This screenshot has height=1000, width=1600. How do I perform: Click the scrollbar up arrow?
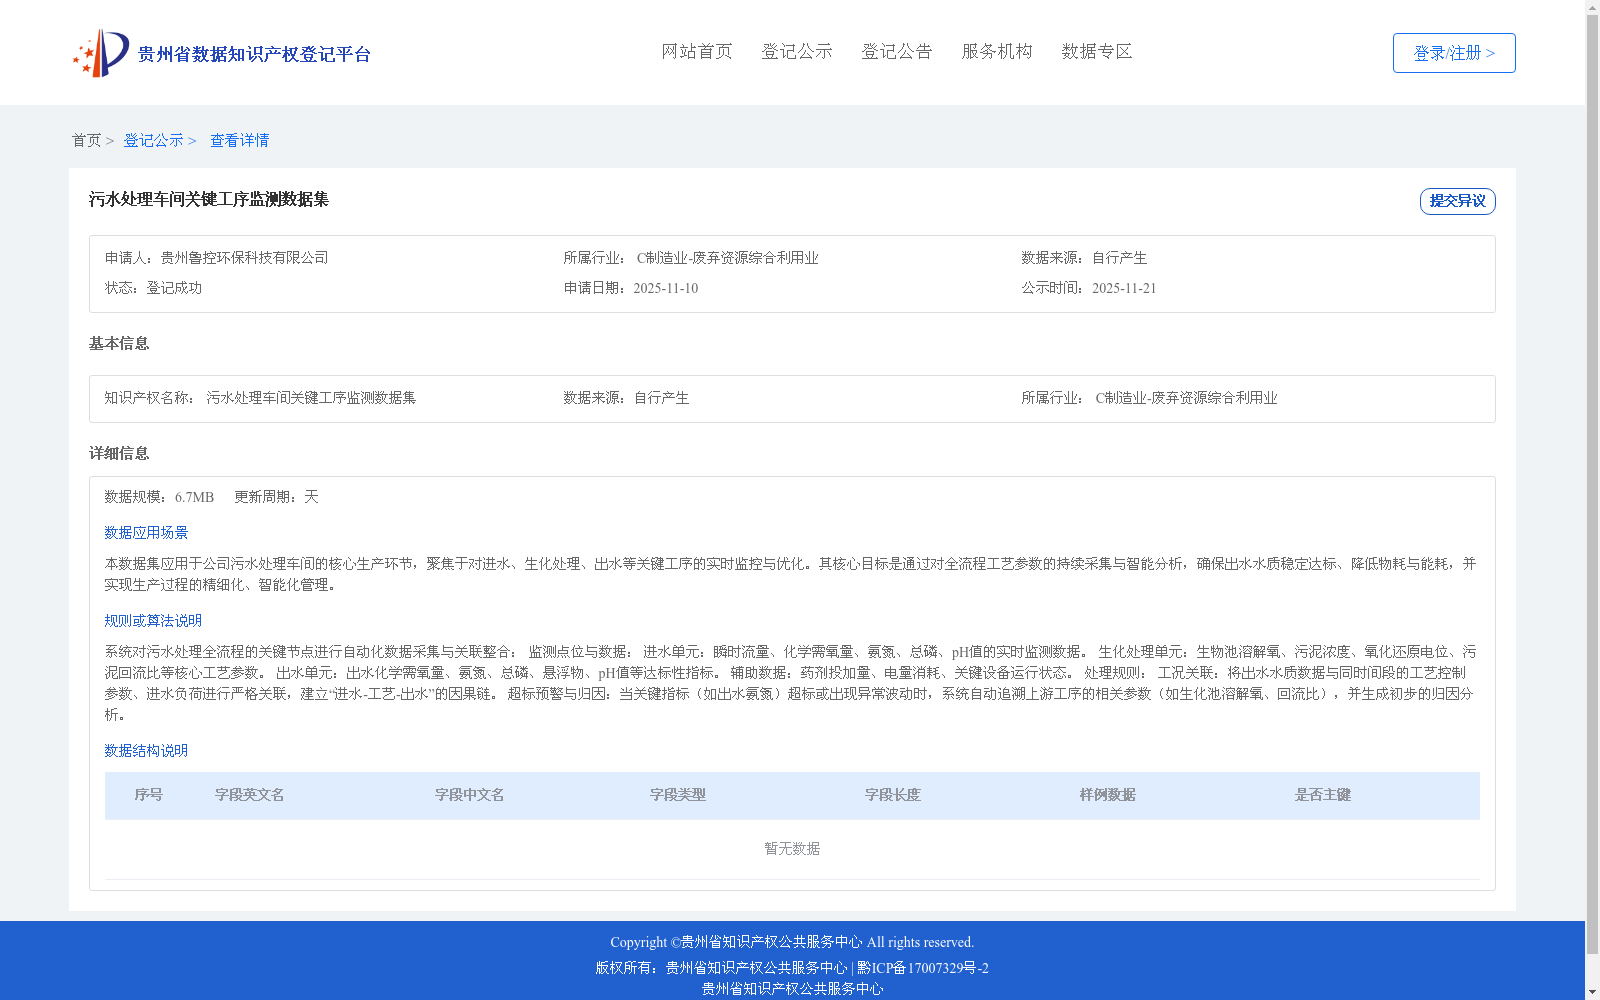coord(1593,7)
